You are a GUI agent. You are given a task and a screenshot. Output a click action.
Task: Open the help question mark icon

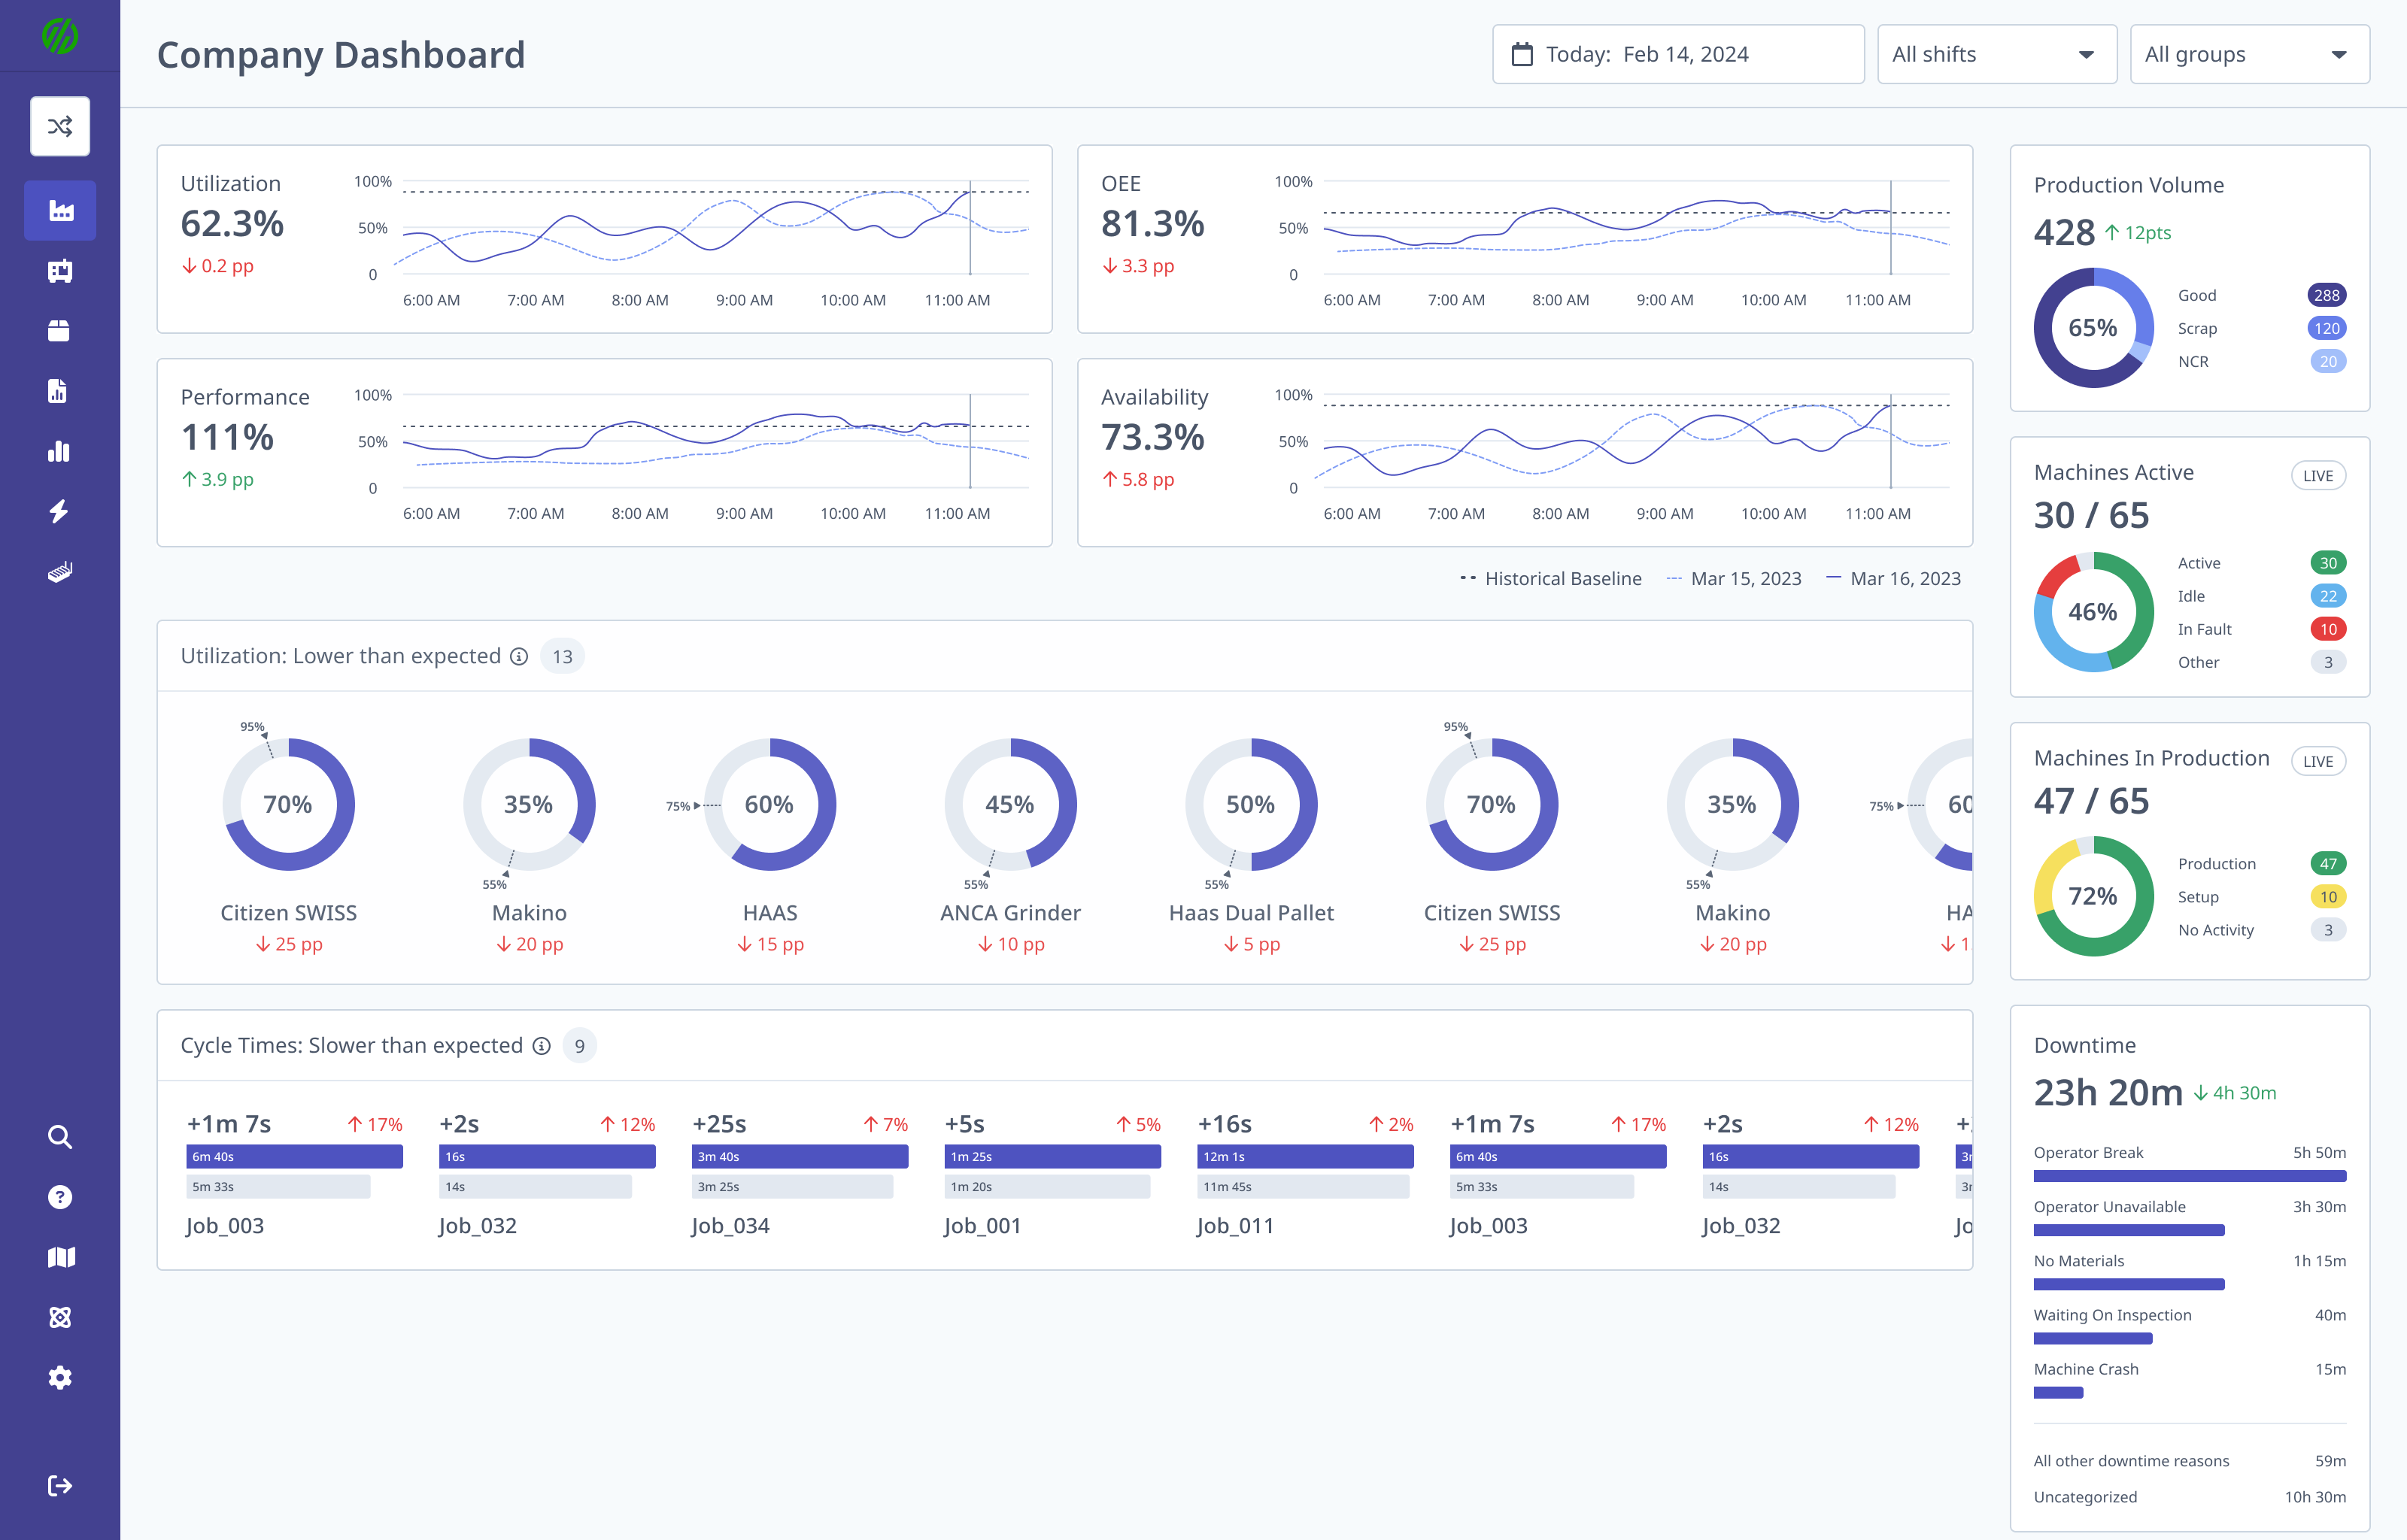pyautogui.click(x=60, y=1197)
